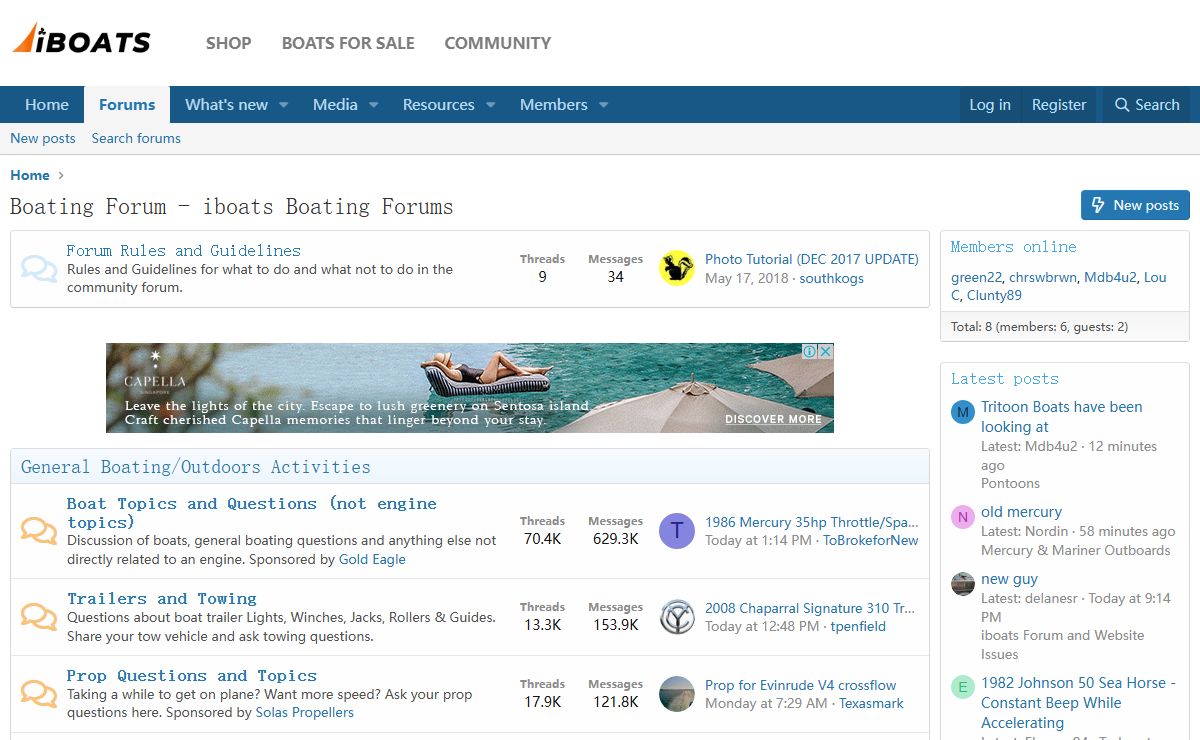Open the What's new tab
The height and width of the screenshot is (740, 1200).
point(226,104)
